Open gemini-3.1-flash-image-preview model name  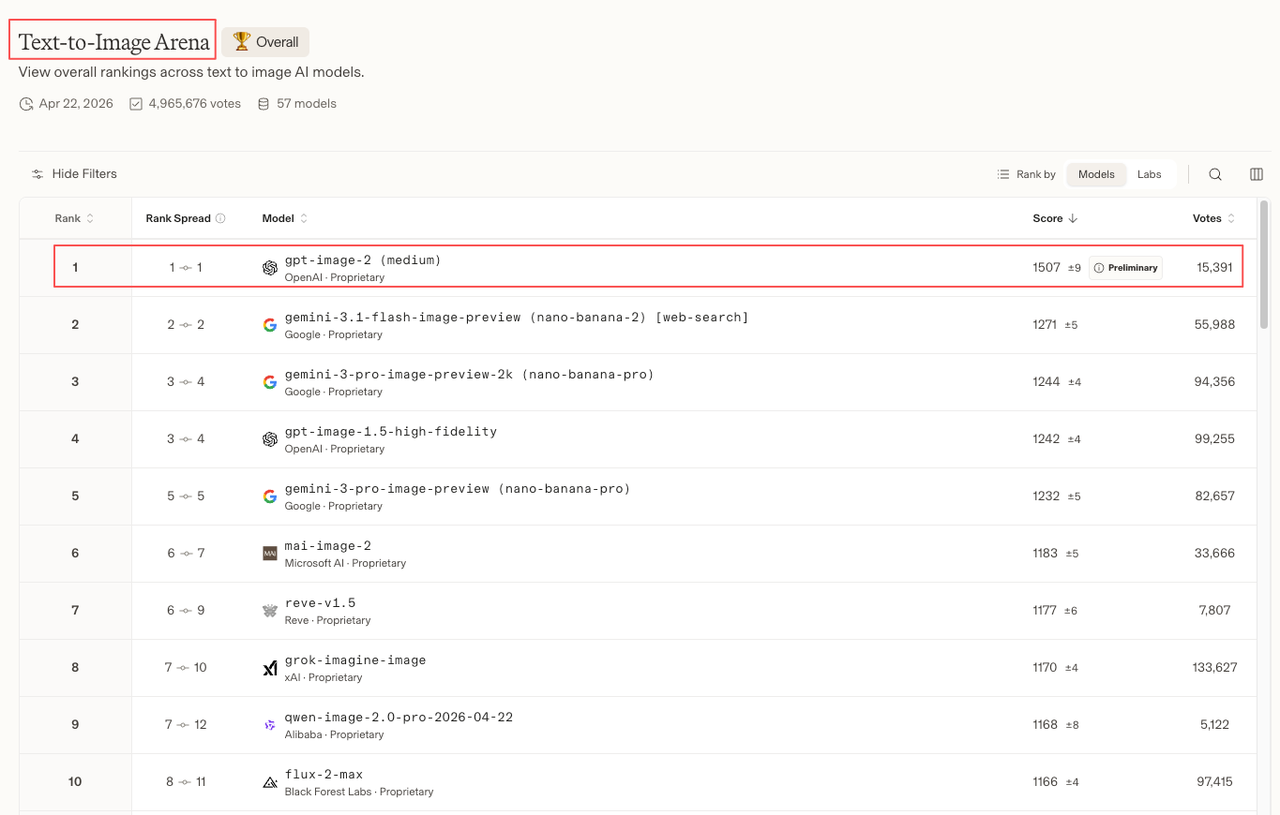tap(516, 317)
